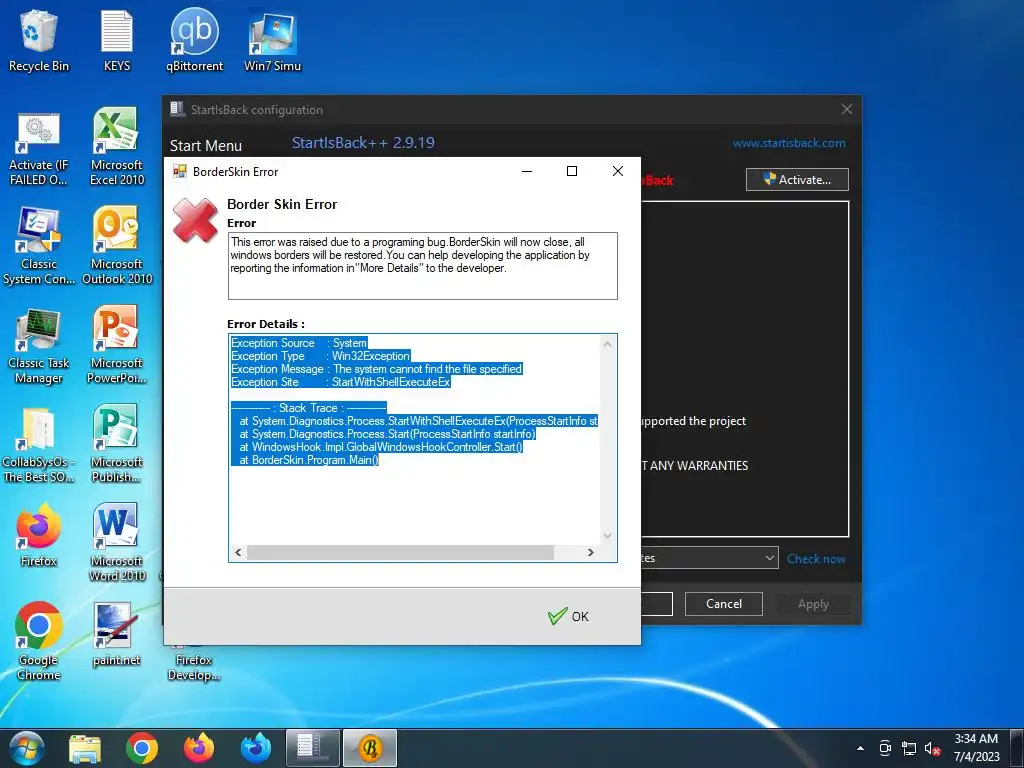Close the BorderSkin Error dialog
The width and height of the screenshot is (1024, 768).
pyautogui.click(x=618, y=171)
